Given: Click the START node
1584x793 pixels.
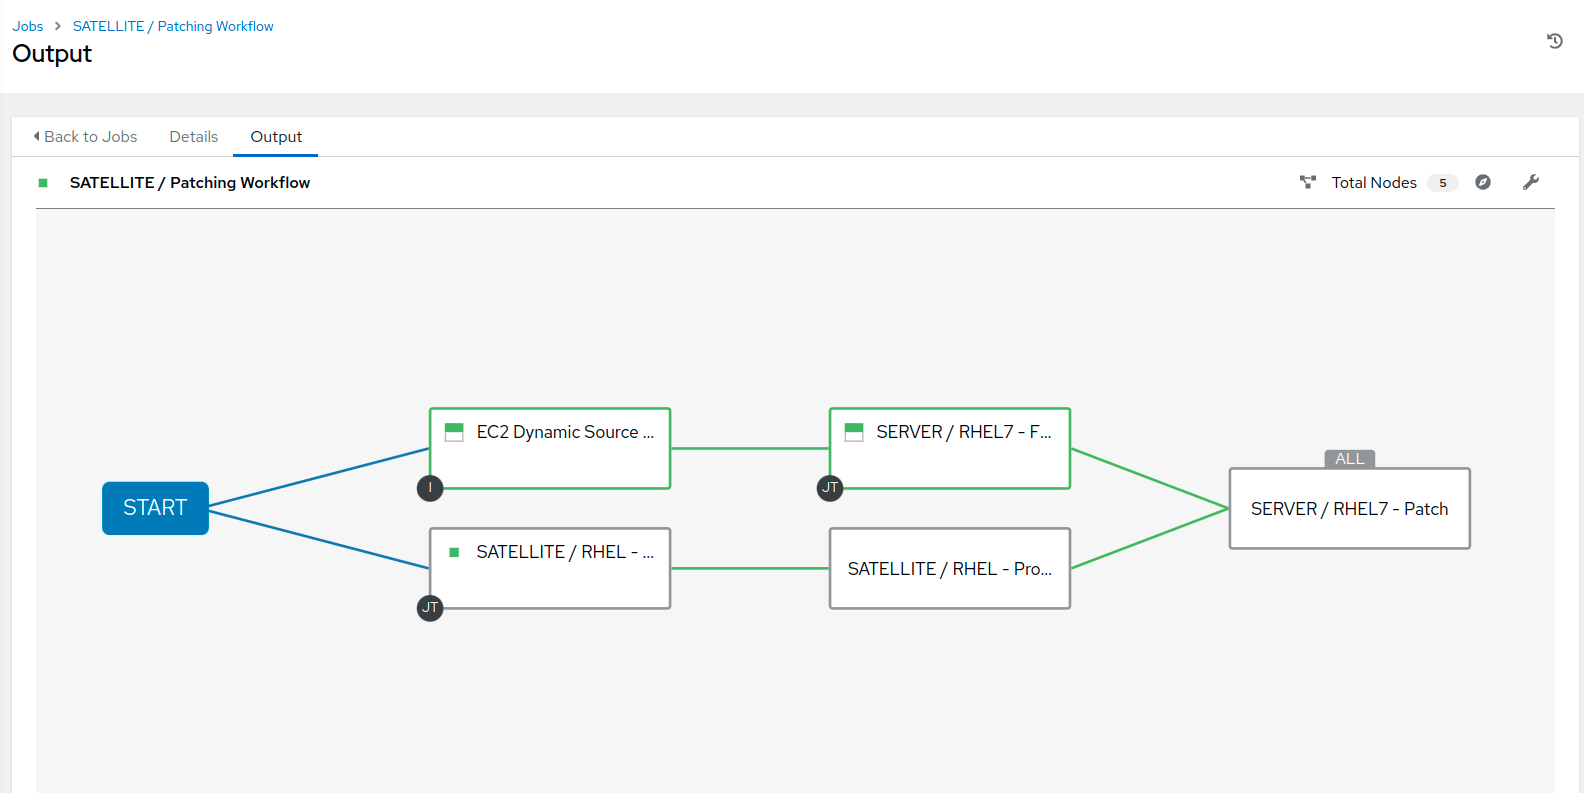Looking at the screenshot, I should [x=155, y=508].
